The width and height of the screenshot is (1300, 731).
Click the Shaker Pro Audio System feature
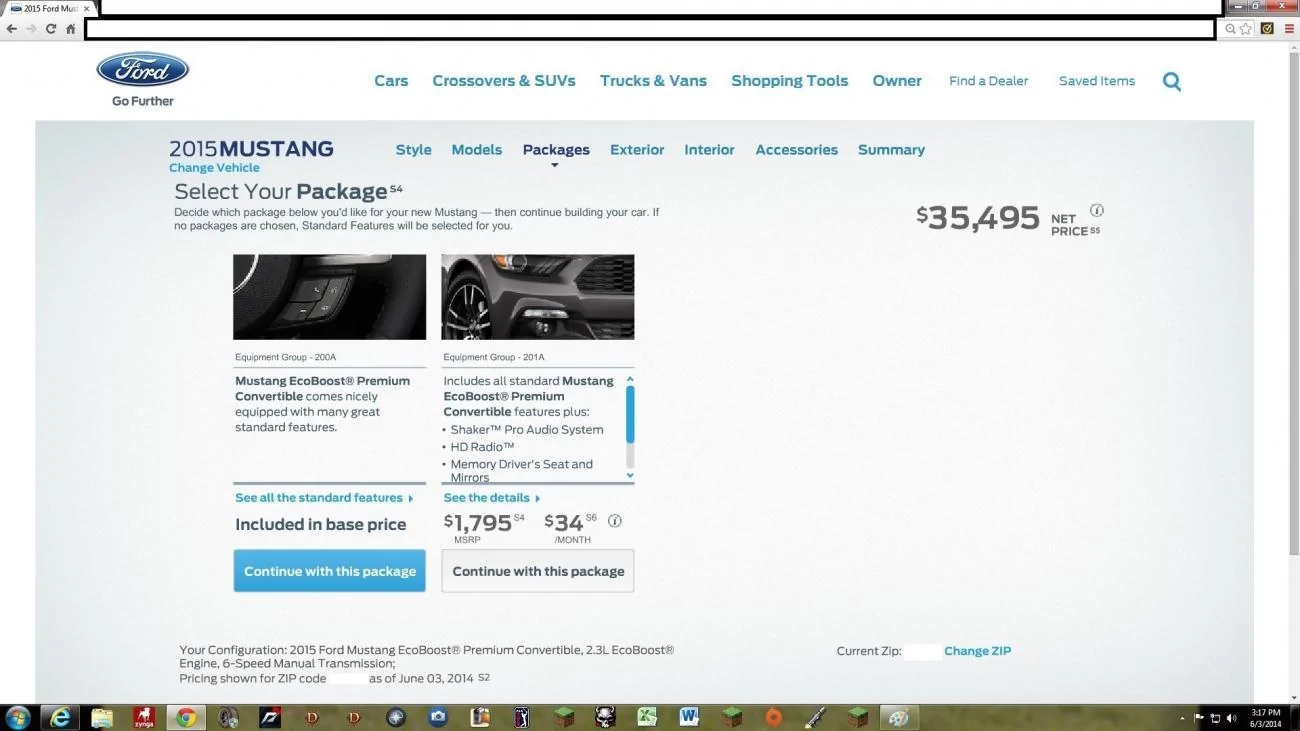527,430
